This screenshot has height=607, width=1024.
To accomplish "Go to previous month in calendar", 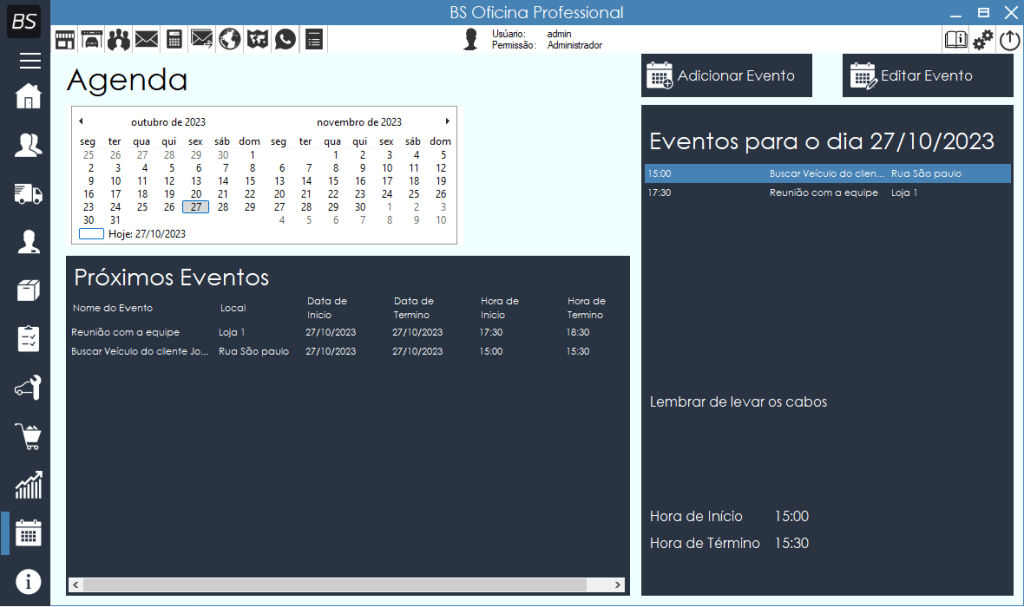I will click(x=81, y=121).
